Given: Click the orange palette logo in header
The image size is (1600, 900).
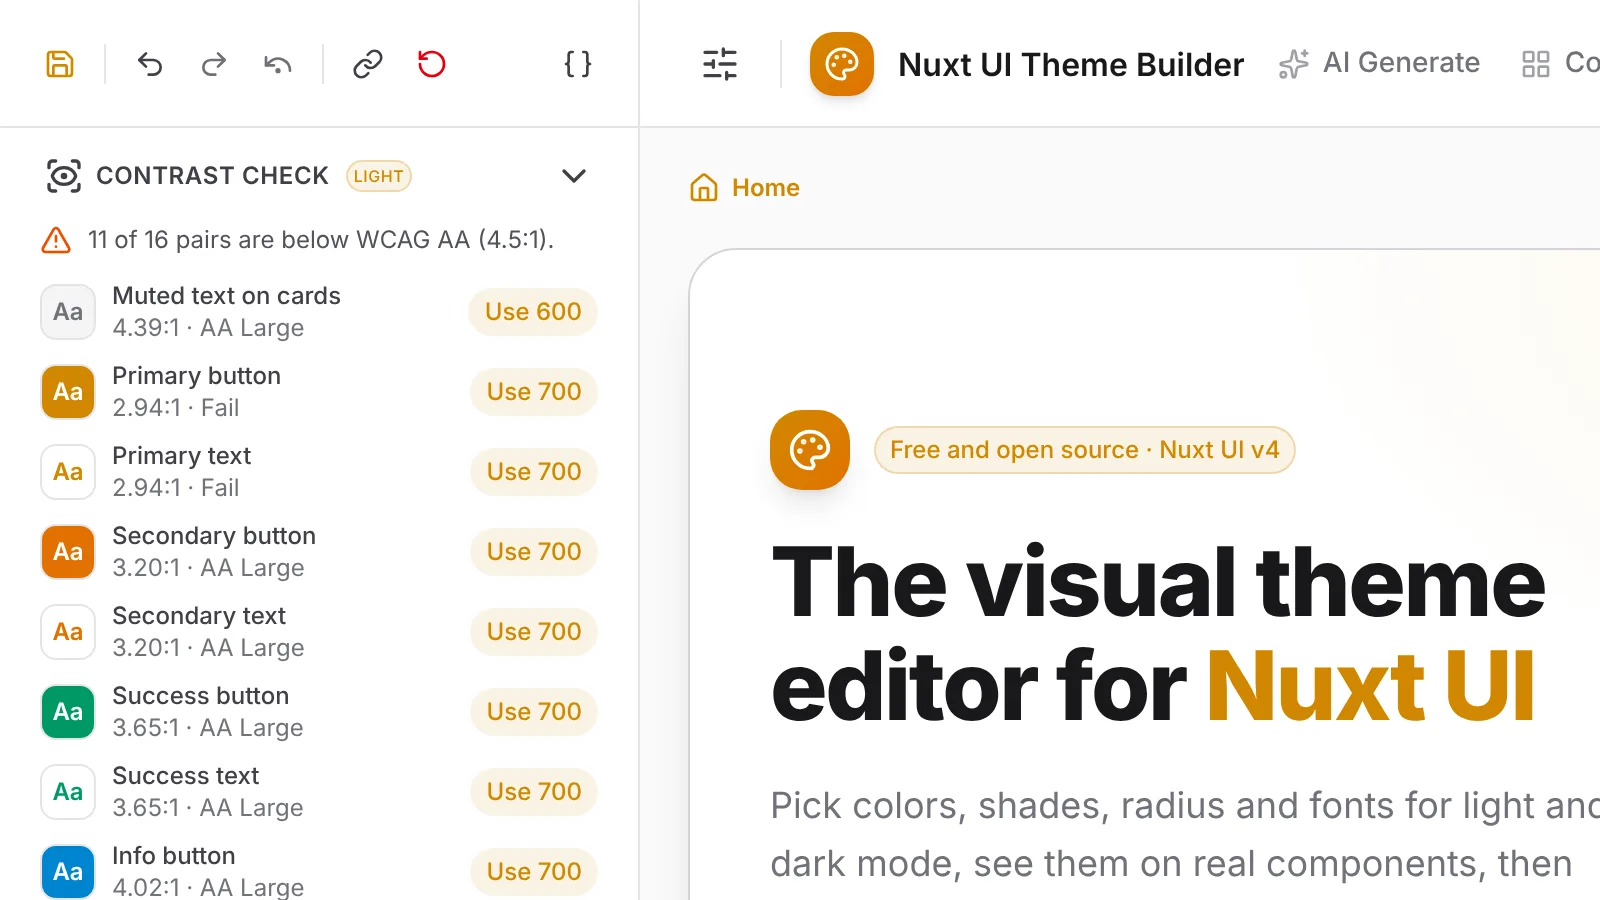Looking at the screenshot, I should (842, 64).
